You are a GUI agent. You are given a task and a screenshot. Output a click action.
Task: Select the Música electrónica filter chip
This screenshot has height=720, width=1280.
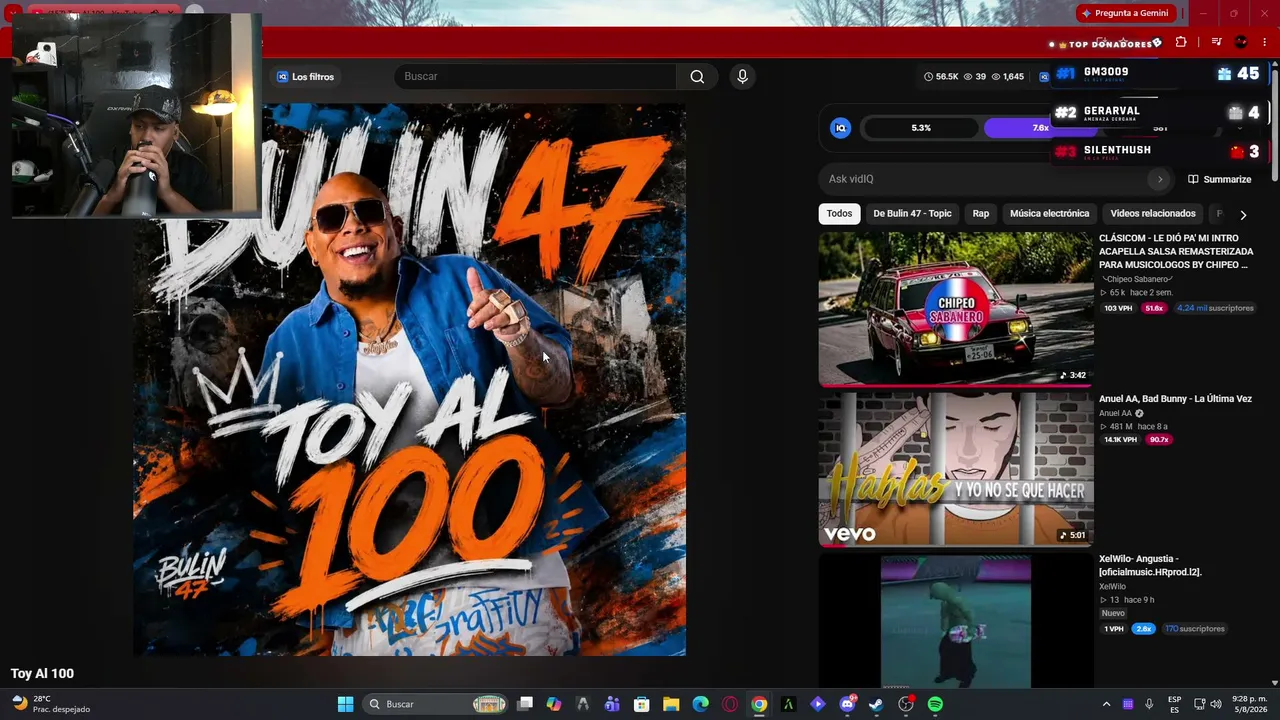click(1049, 214)
